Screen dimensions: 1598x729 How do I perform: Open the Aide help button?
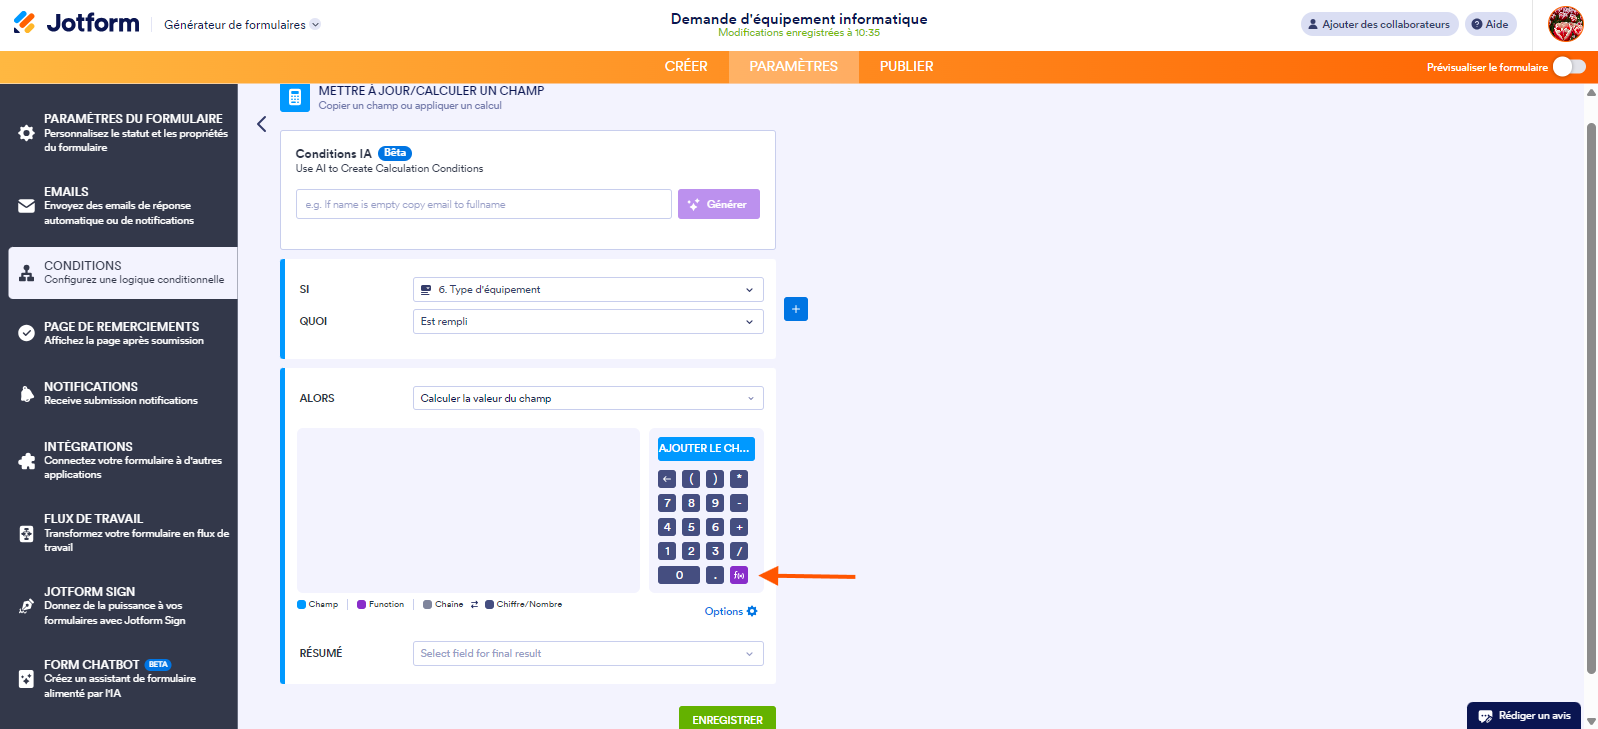click(1490, 24)
